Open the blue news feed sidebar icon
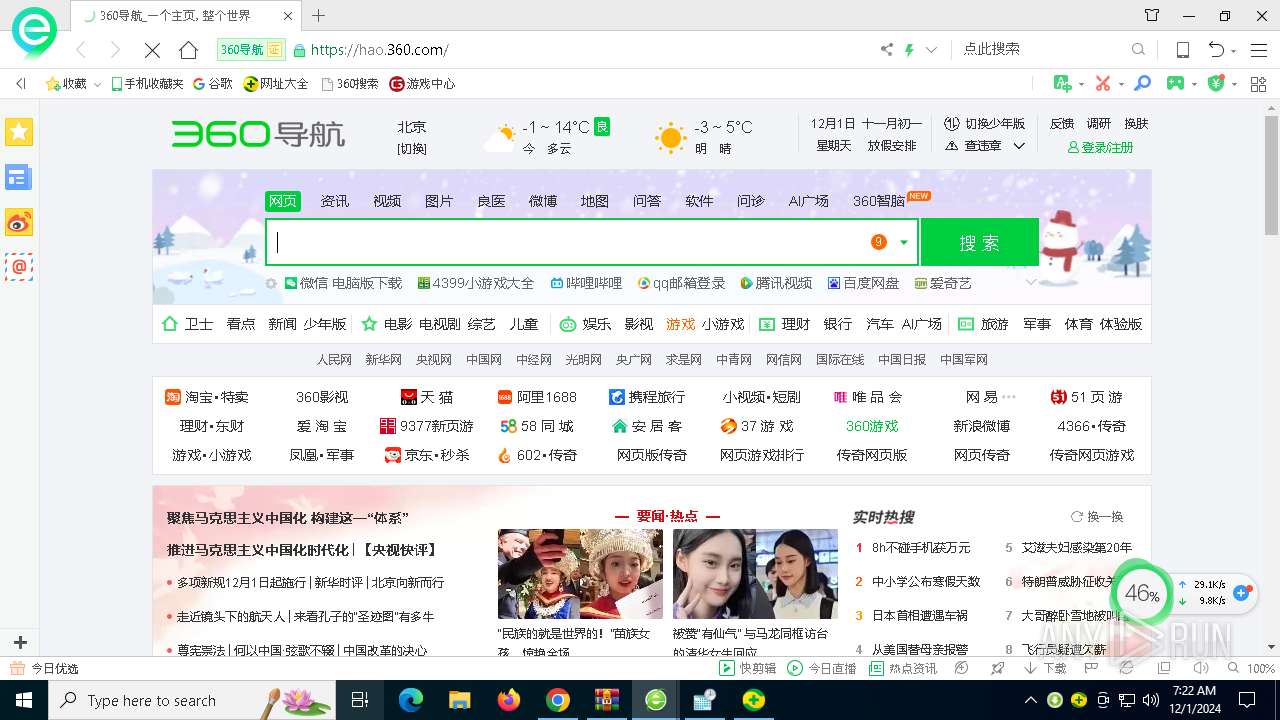The width and height of the screenshot is (1280, 720). (x=19, y=177)
